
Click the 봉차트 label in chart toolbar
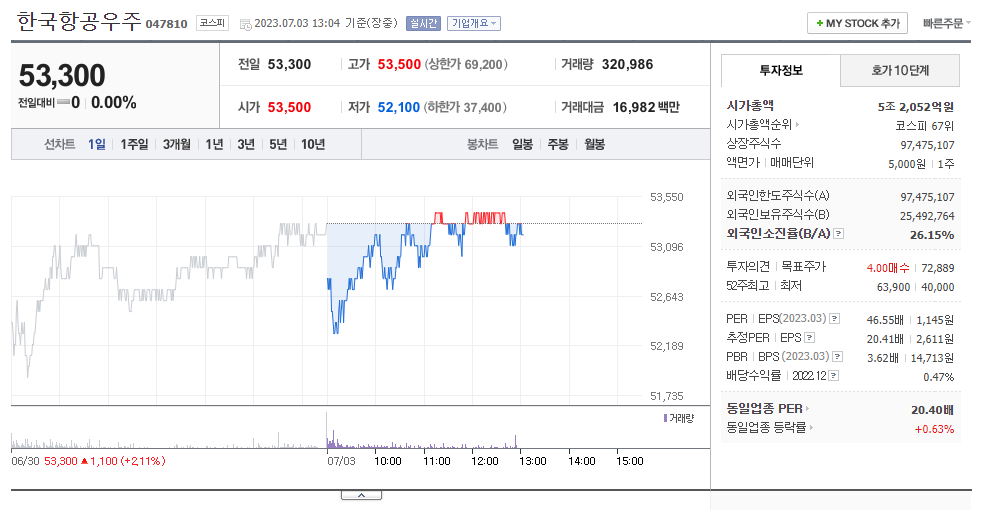coord(483,144)
